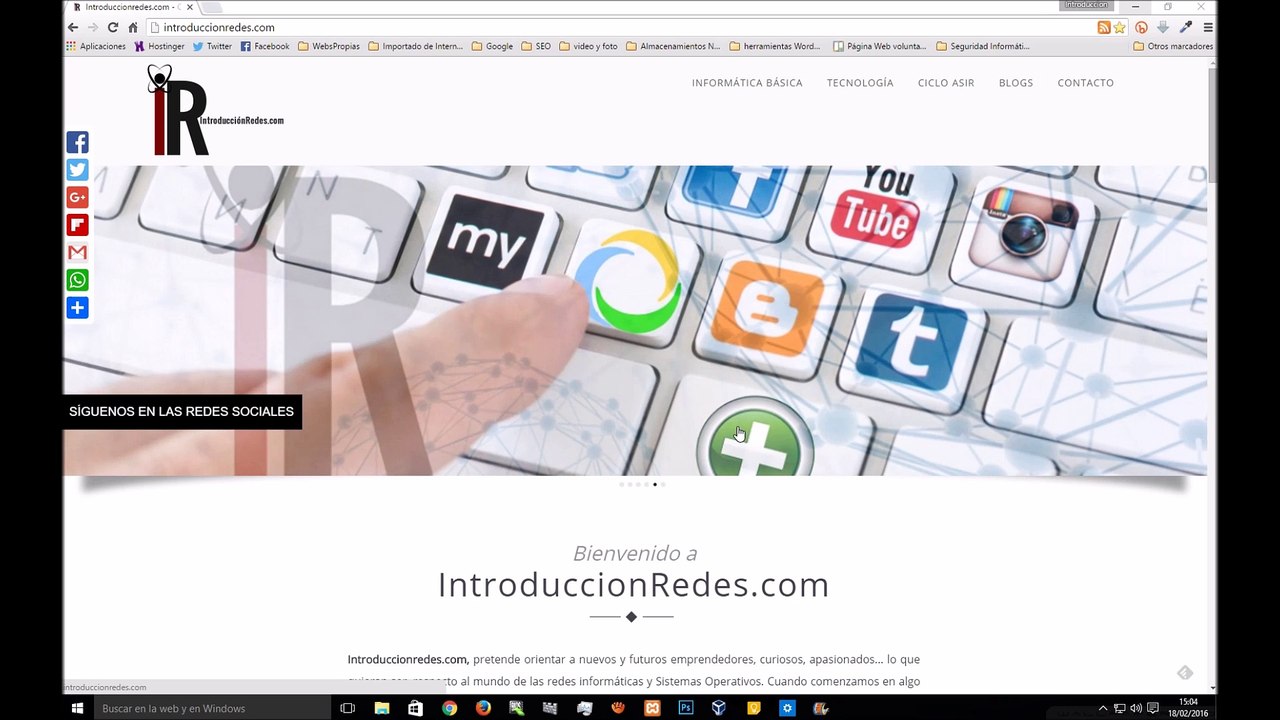Screen dimensions: 1280x720
Task: Show hidden system tray icons chevron
Action: click(1103, 708)
